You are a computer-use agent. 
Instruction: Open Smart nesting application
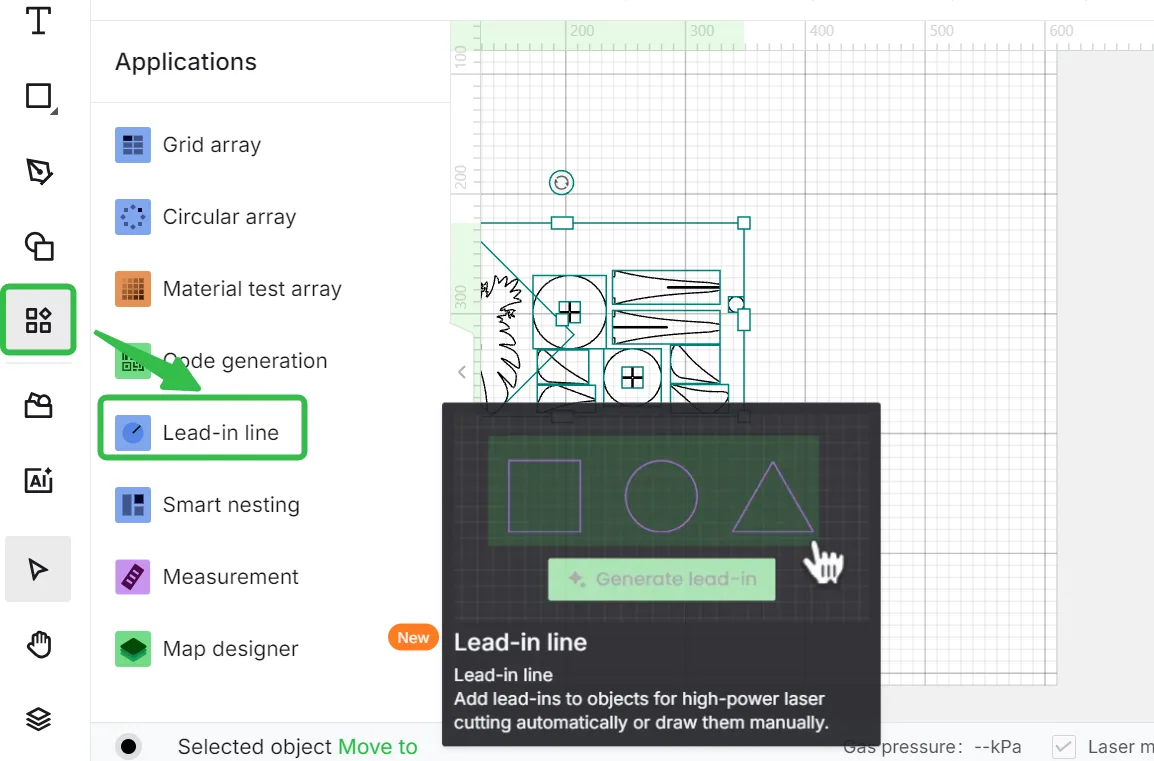coord(208,505)
